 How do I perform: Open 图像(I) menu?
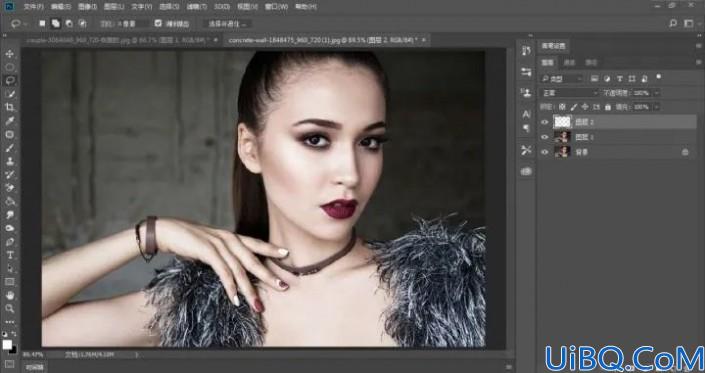[88, 7]
